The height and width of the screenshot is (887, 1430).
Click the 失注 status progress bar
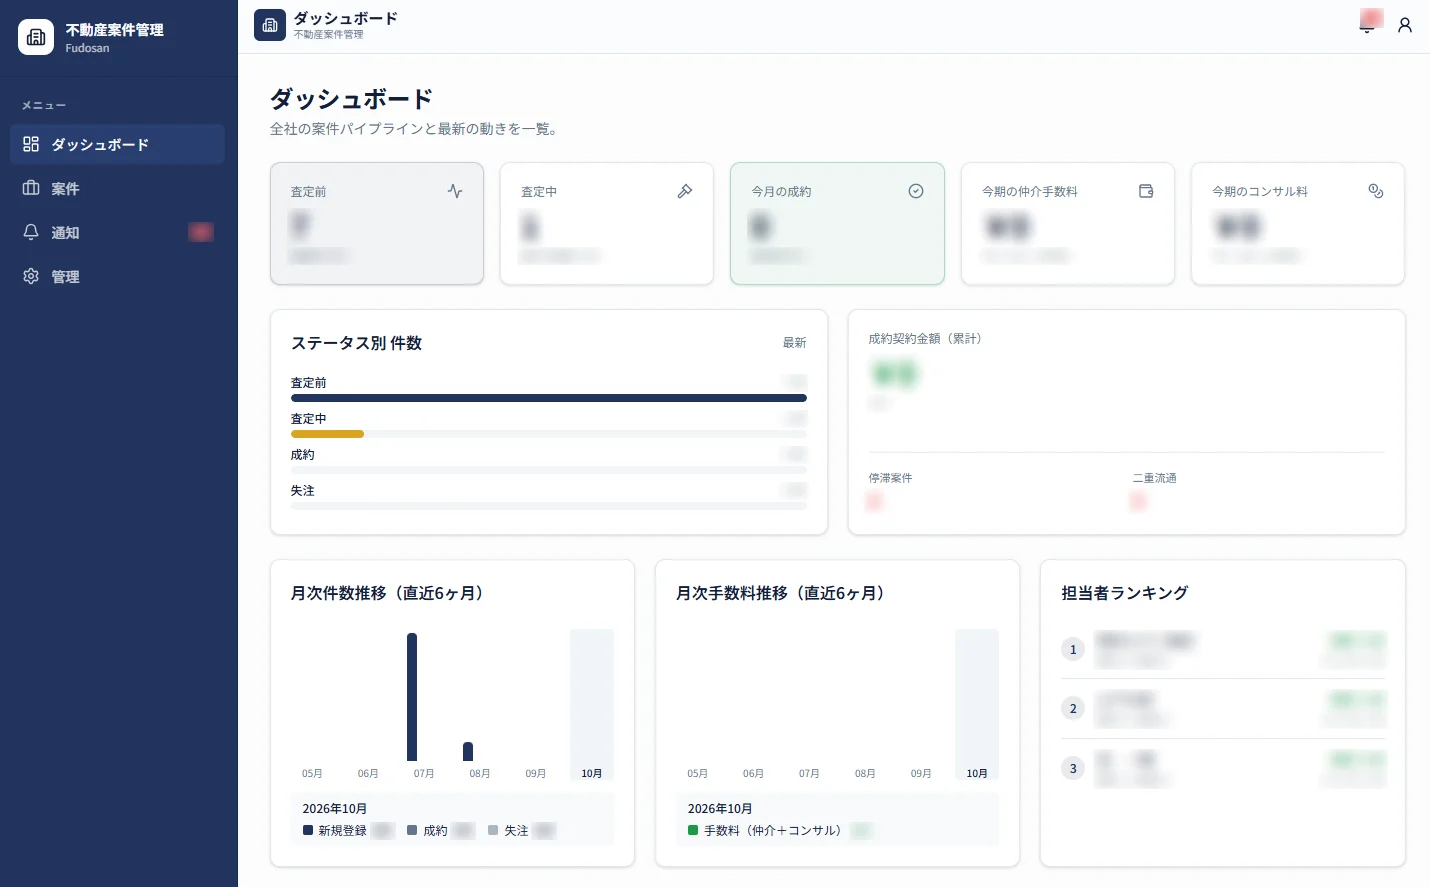(549, 506)
